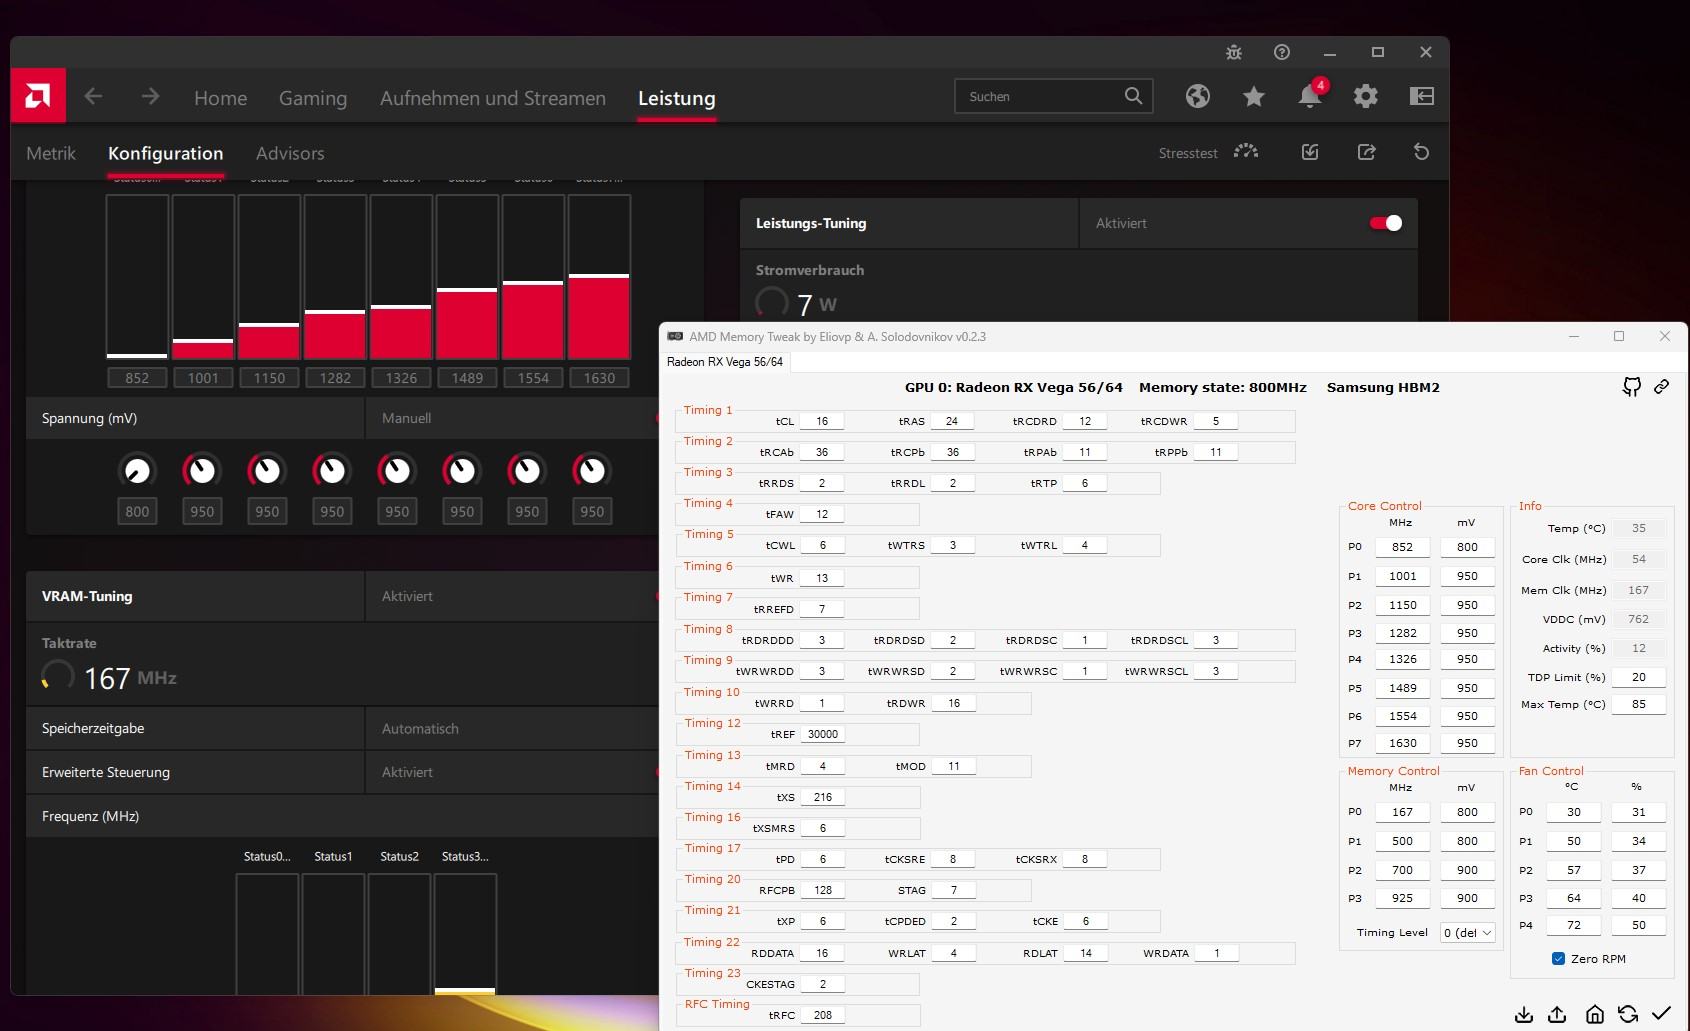This screenshot has width=1690, height=1031.
Task: Open the Timing Level dropdown
Action: pyautogui.click(x=1468, y=932)
